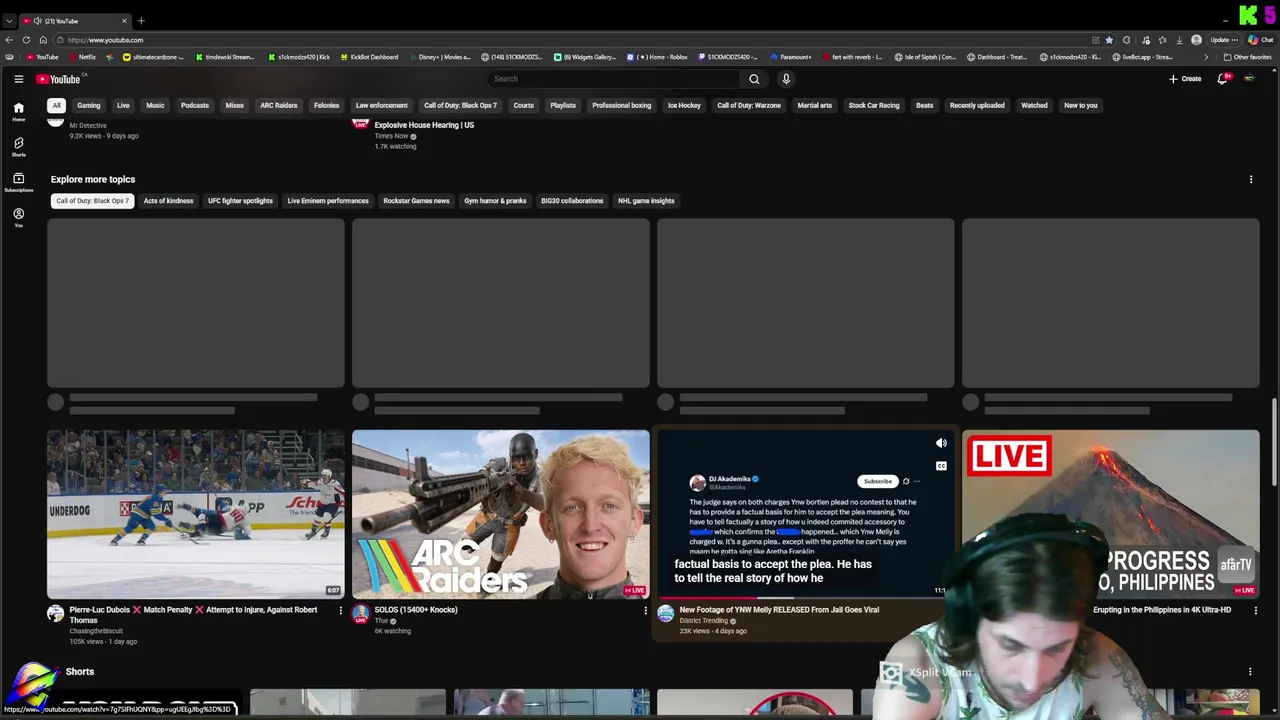This screenshot has height=720, width=1280.
Task: Open the account avatar menu
Action: pos(1249,78)
